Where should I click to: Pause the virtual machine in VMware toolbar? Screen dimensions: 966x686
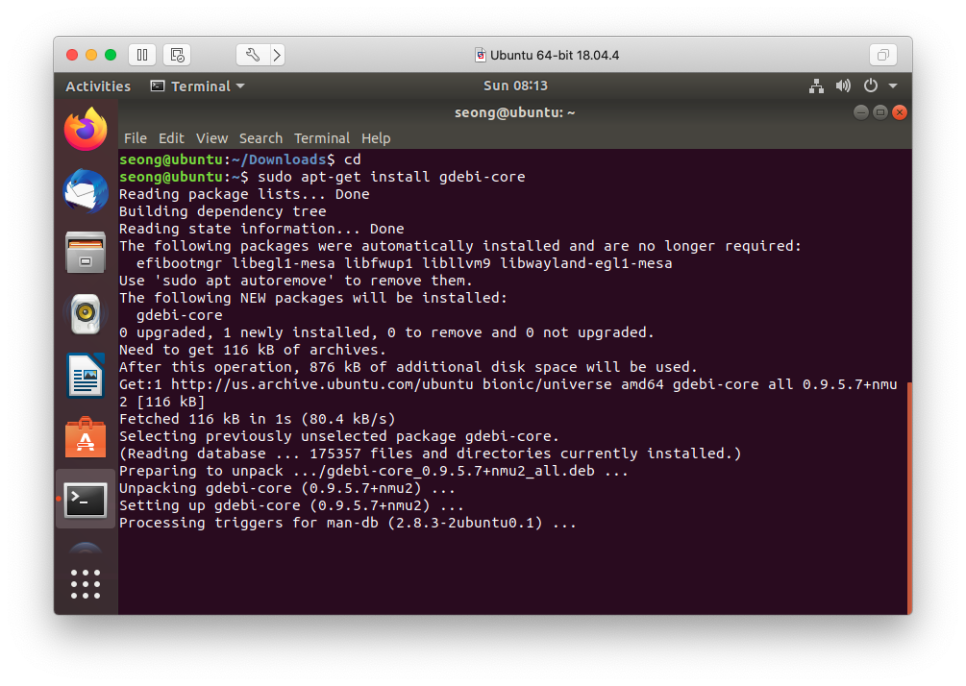[142, 55]
